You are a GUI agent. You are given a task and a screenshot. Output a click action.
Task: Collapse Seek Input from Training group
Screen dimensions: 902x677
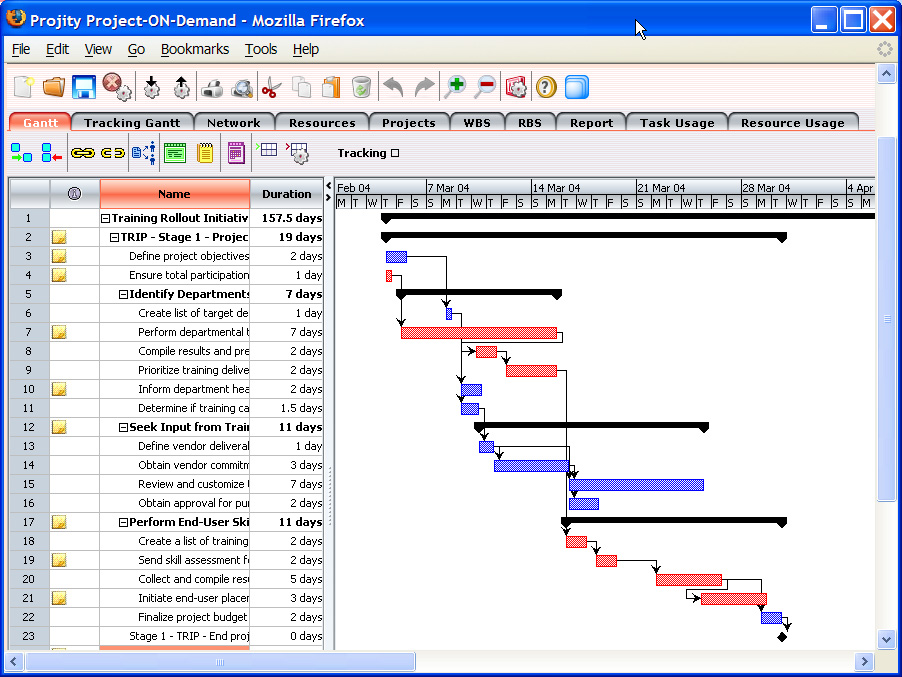tap(123, 427)
